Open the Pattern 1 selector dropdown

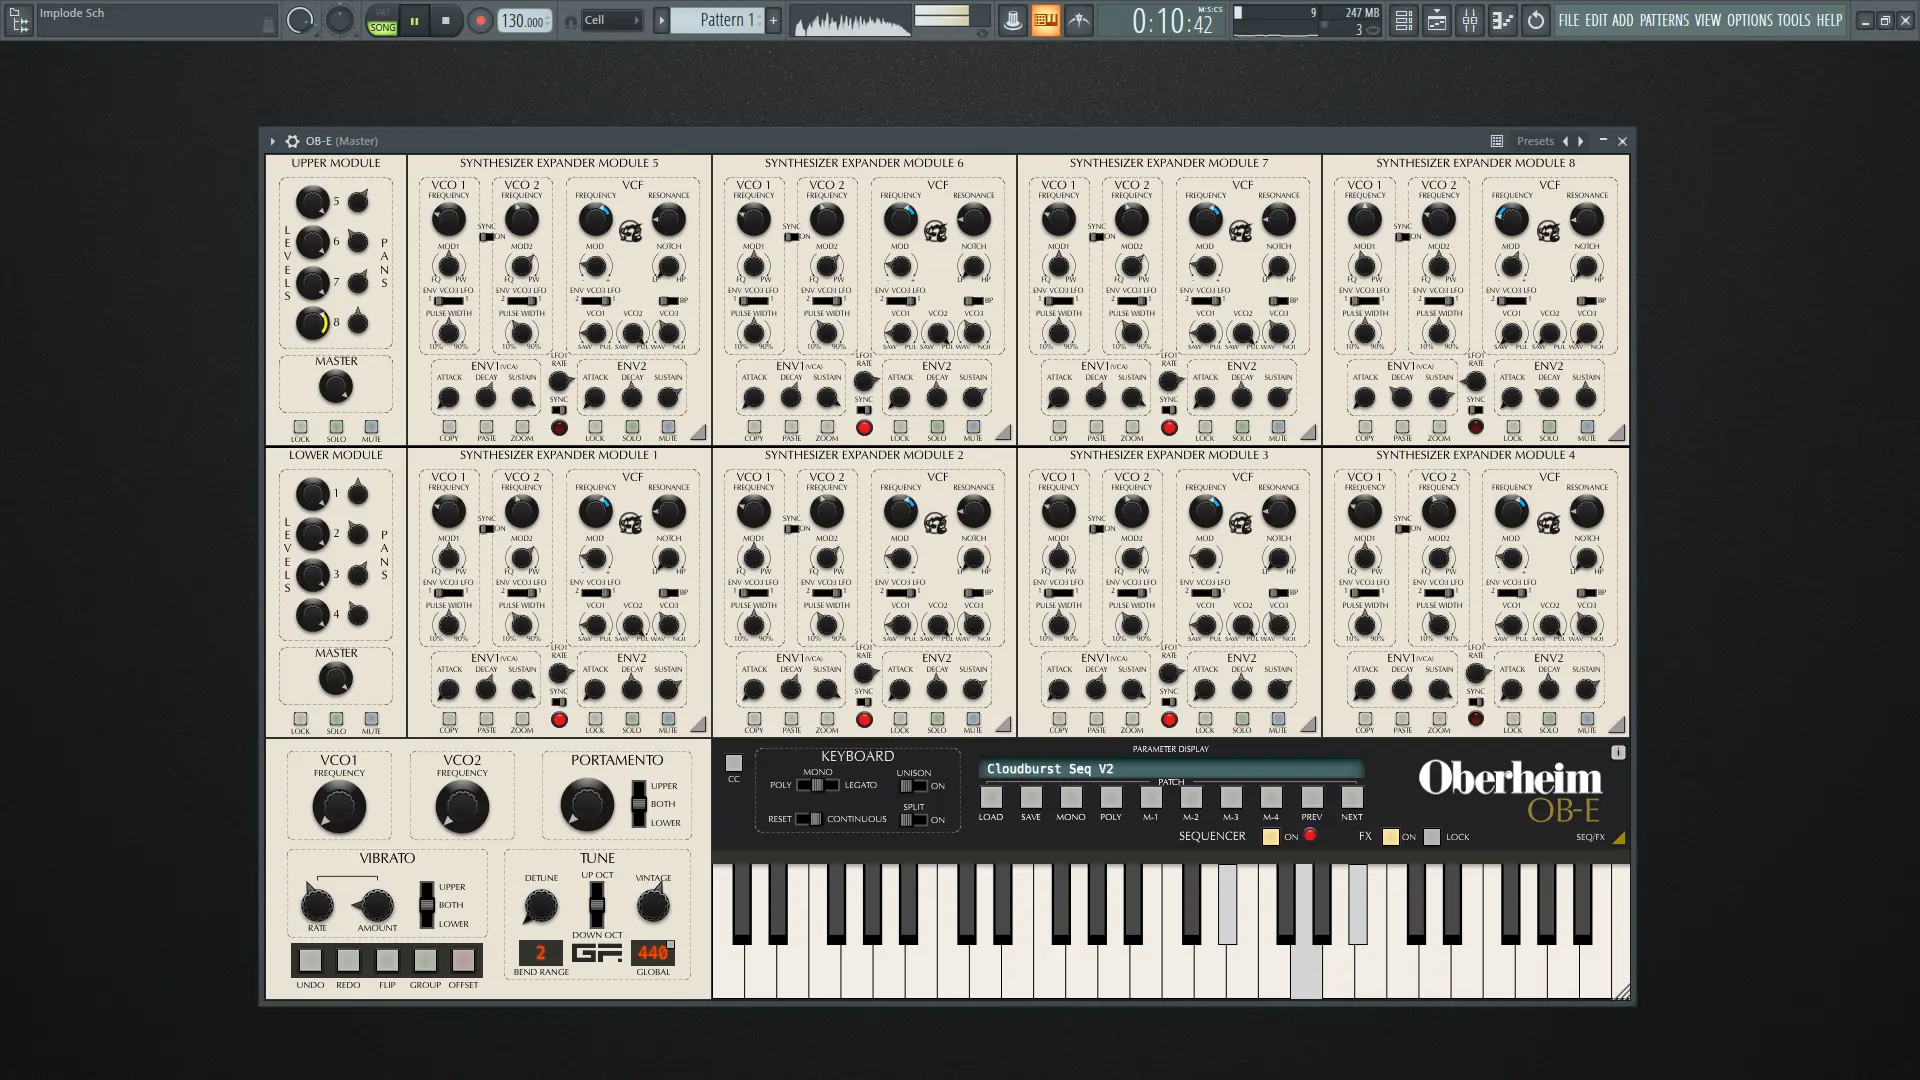[x=717, y=19]
